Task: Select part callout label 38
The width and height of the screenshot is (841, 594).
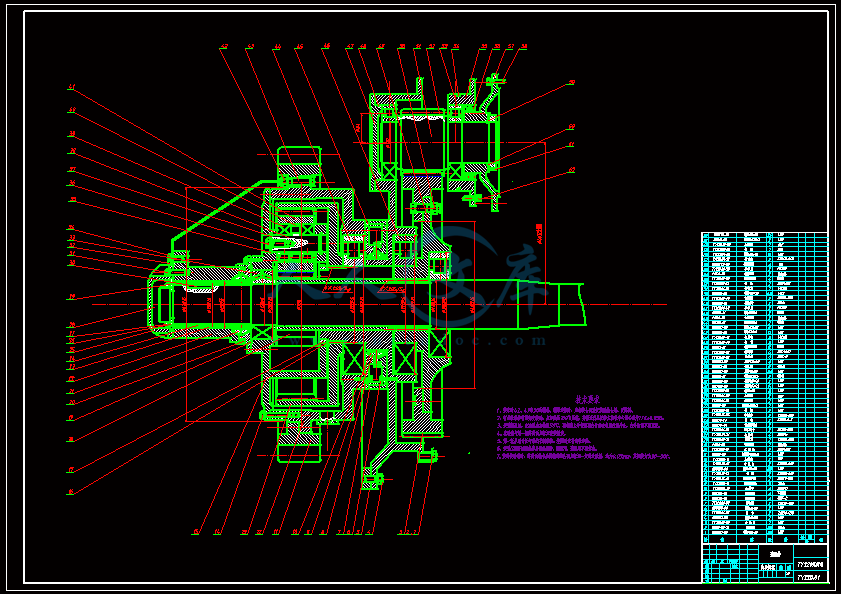Action: tap(71, 134)
